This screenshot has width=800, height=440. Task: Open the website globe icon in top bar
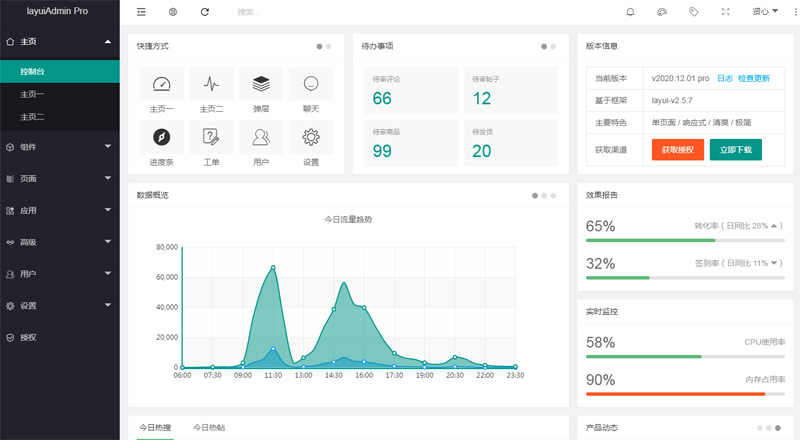(173, 12)
